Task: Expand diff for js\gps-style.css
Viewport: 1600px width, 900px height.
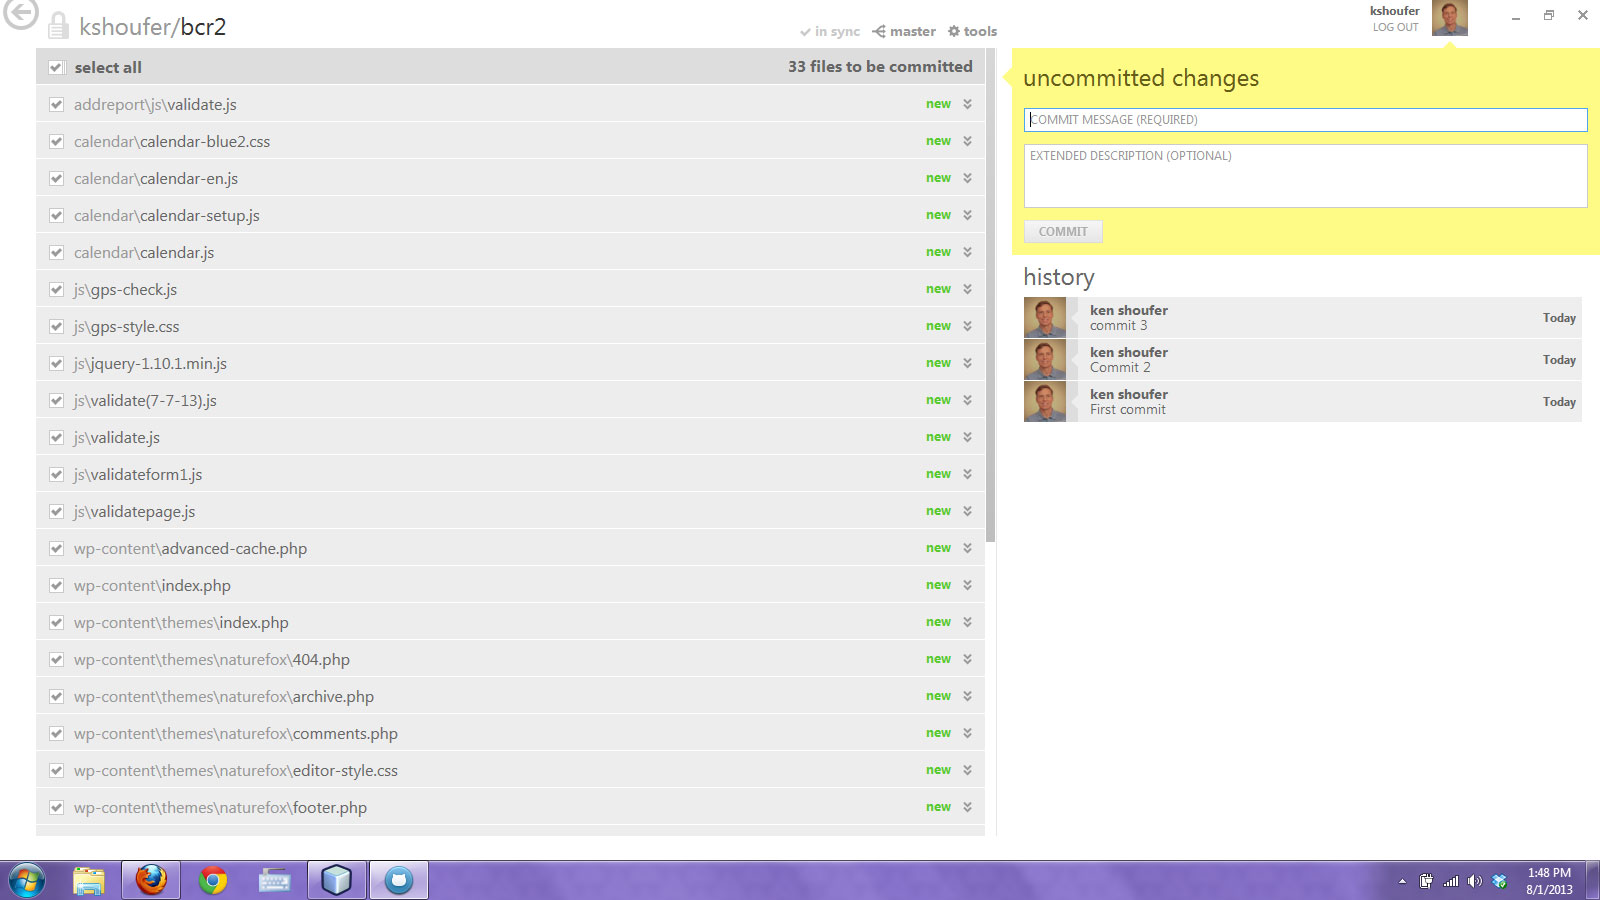Action: click(x=967, y=326)
